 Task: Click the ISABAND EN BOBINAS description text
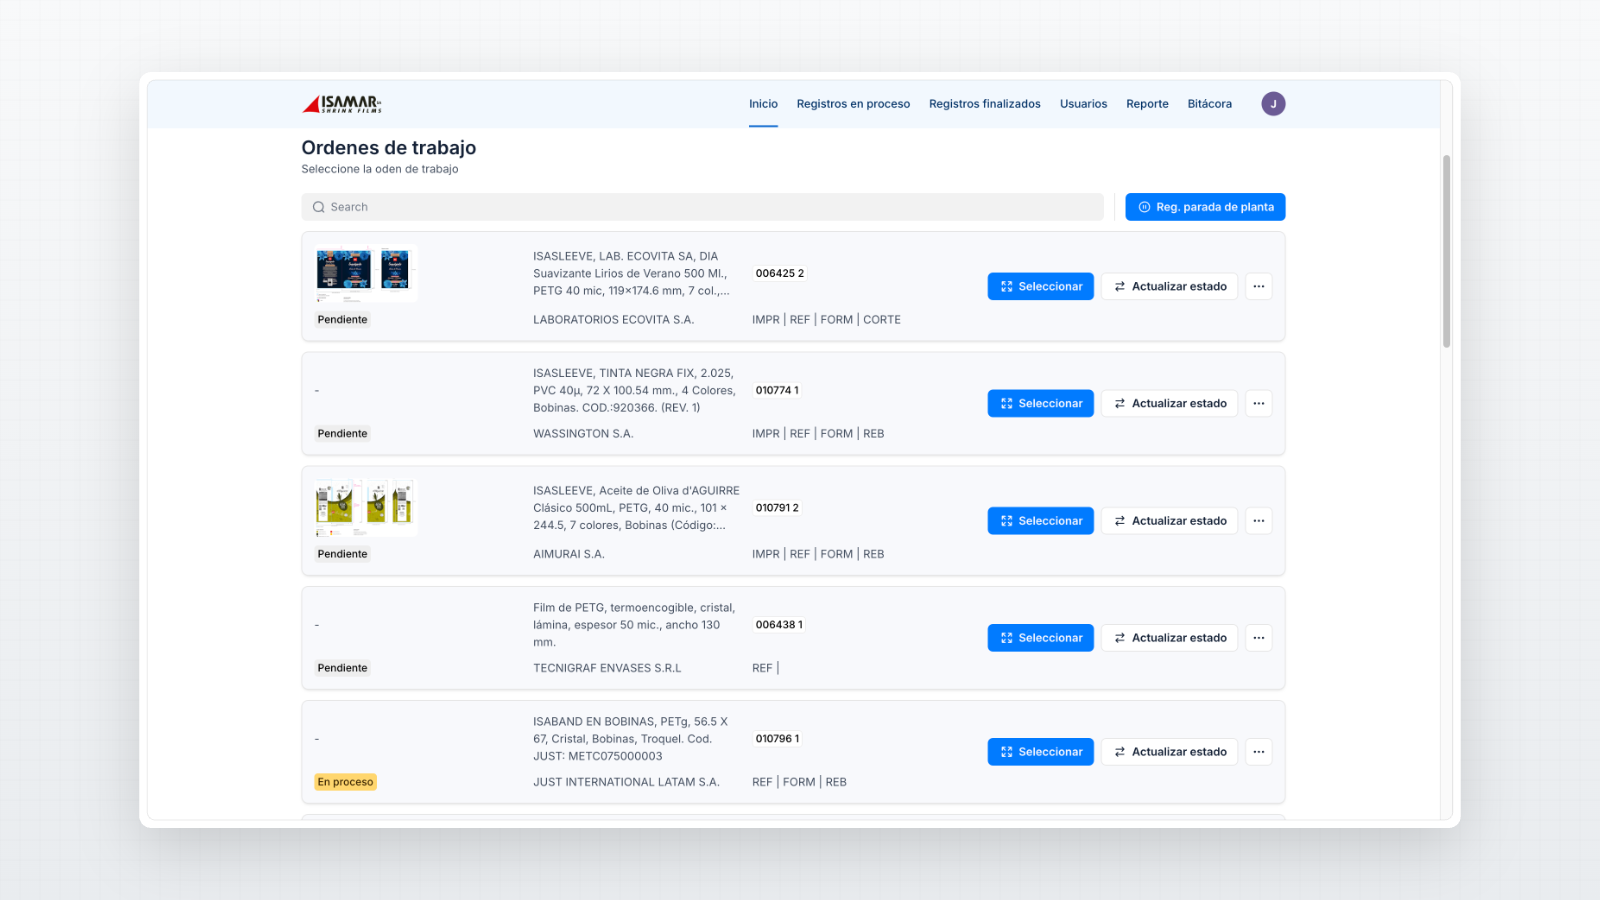[631, 739]
